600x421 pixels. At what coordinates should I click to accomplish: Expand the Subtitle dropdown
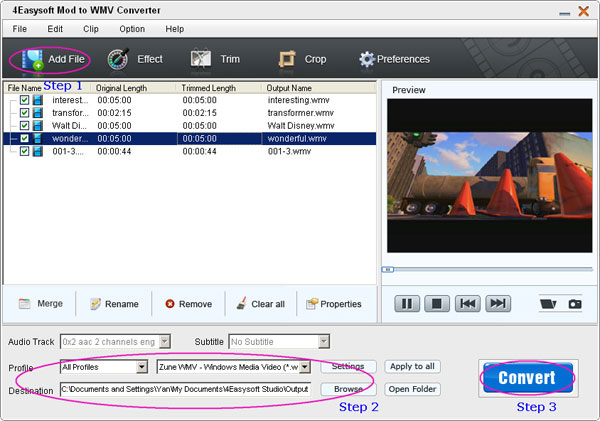[x=324, y=341]
